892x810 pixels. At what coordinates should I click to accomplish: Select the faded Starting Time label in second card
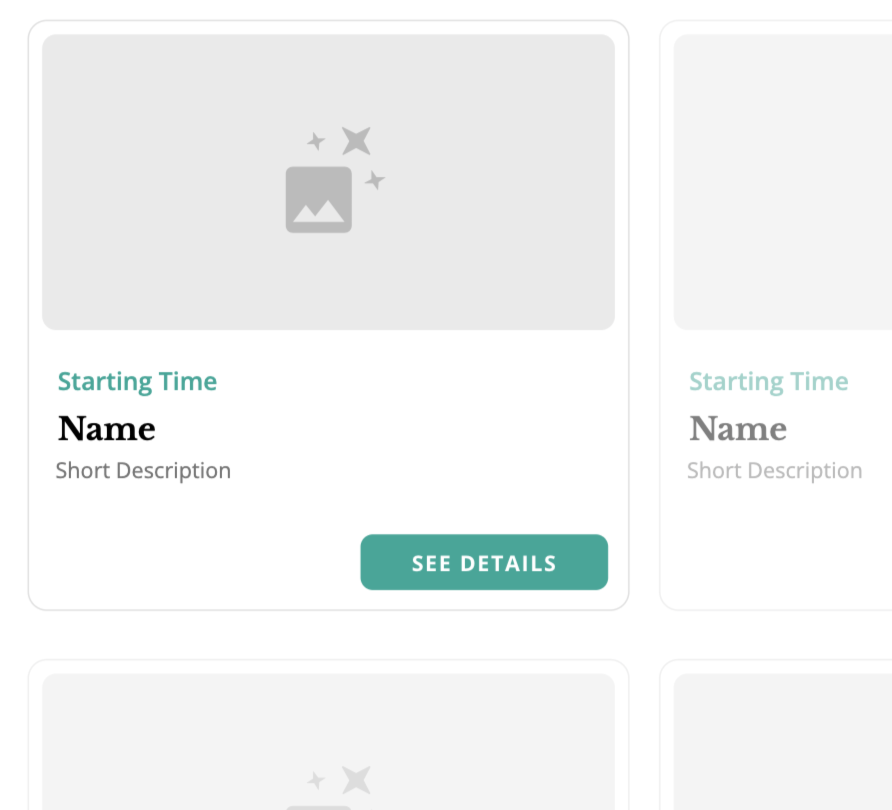pos(768,381)
